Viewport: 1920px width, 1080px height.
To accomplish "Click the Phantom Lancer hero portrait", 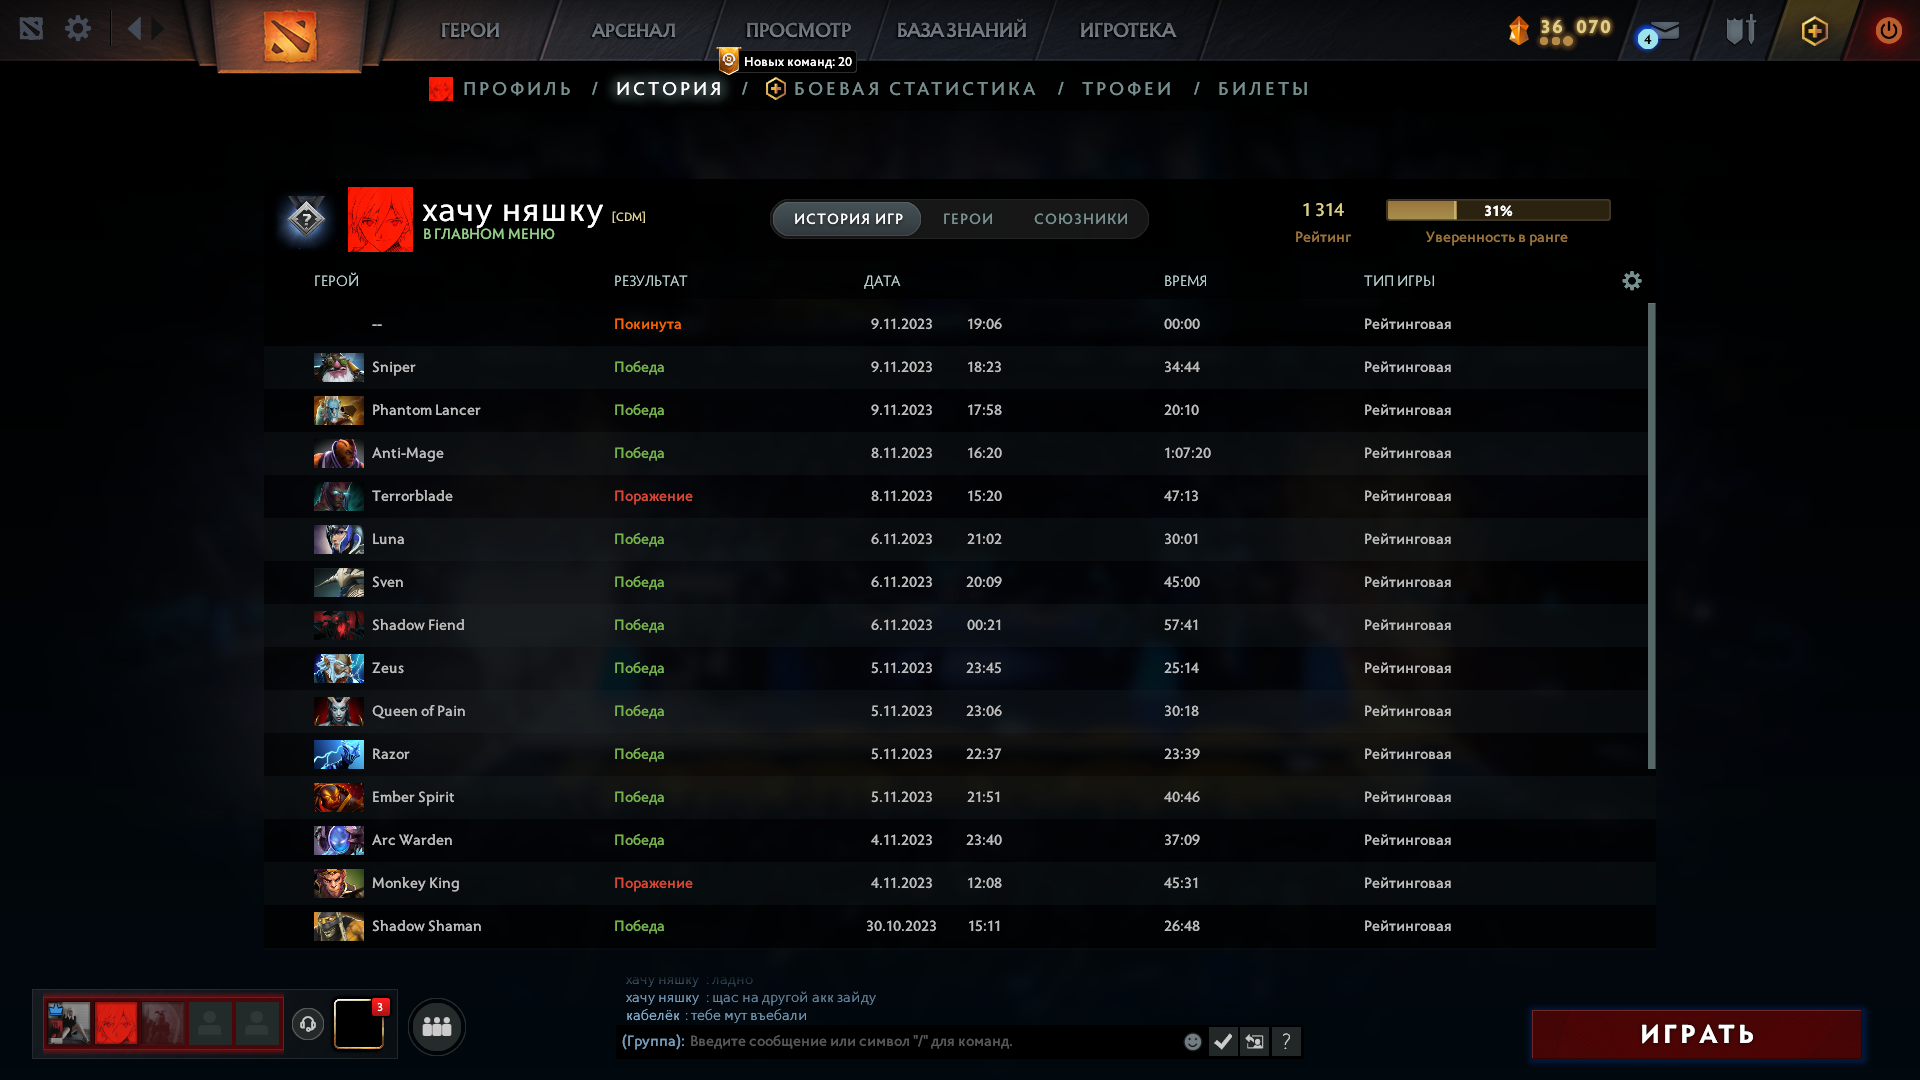I will [x=339, y=410].
